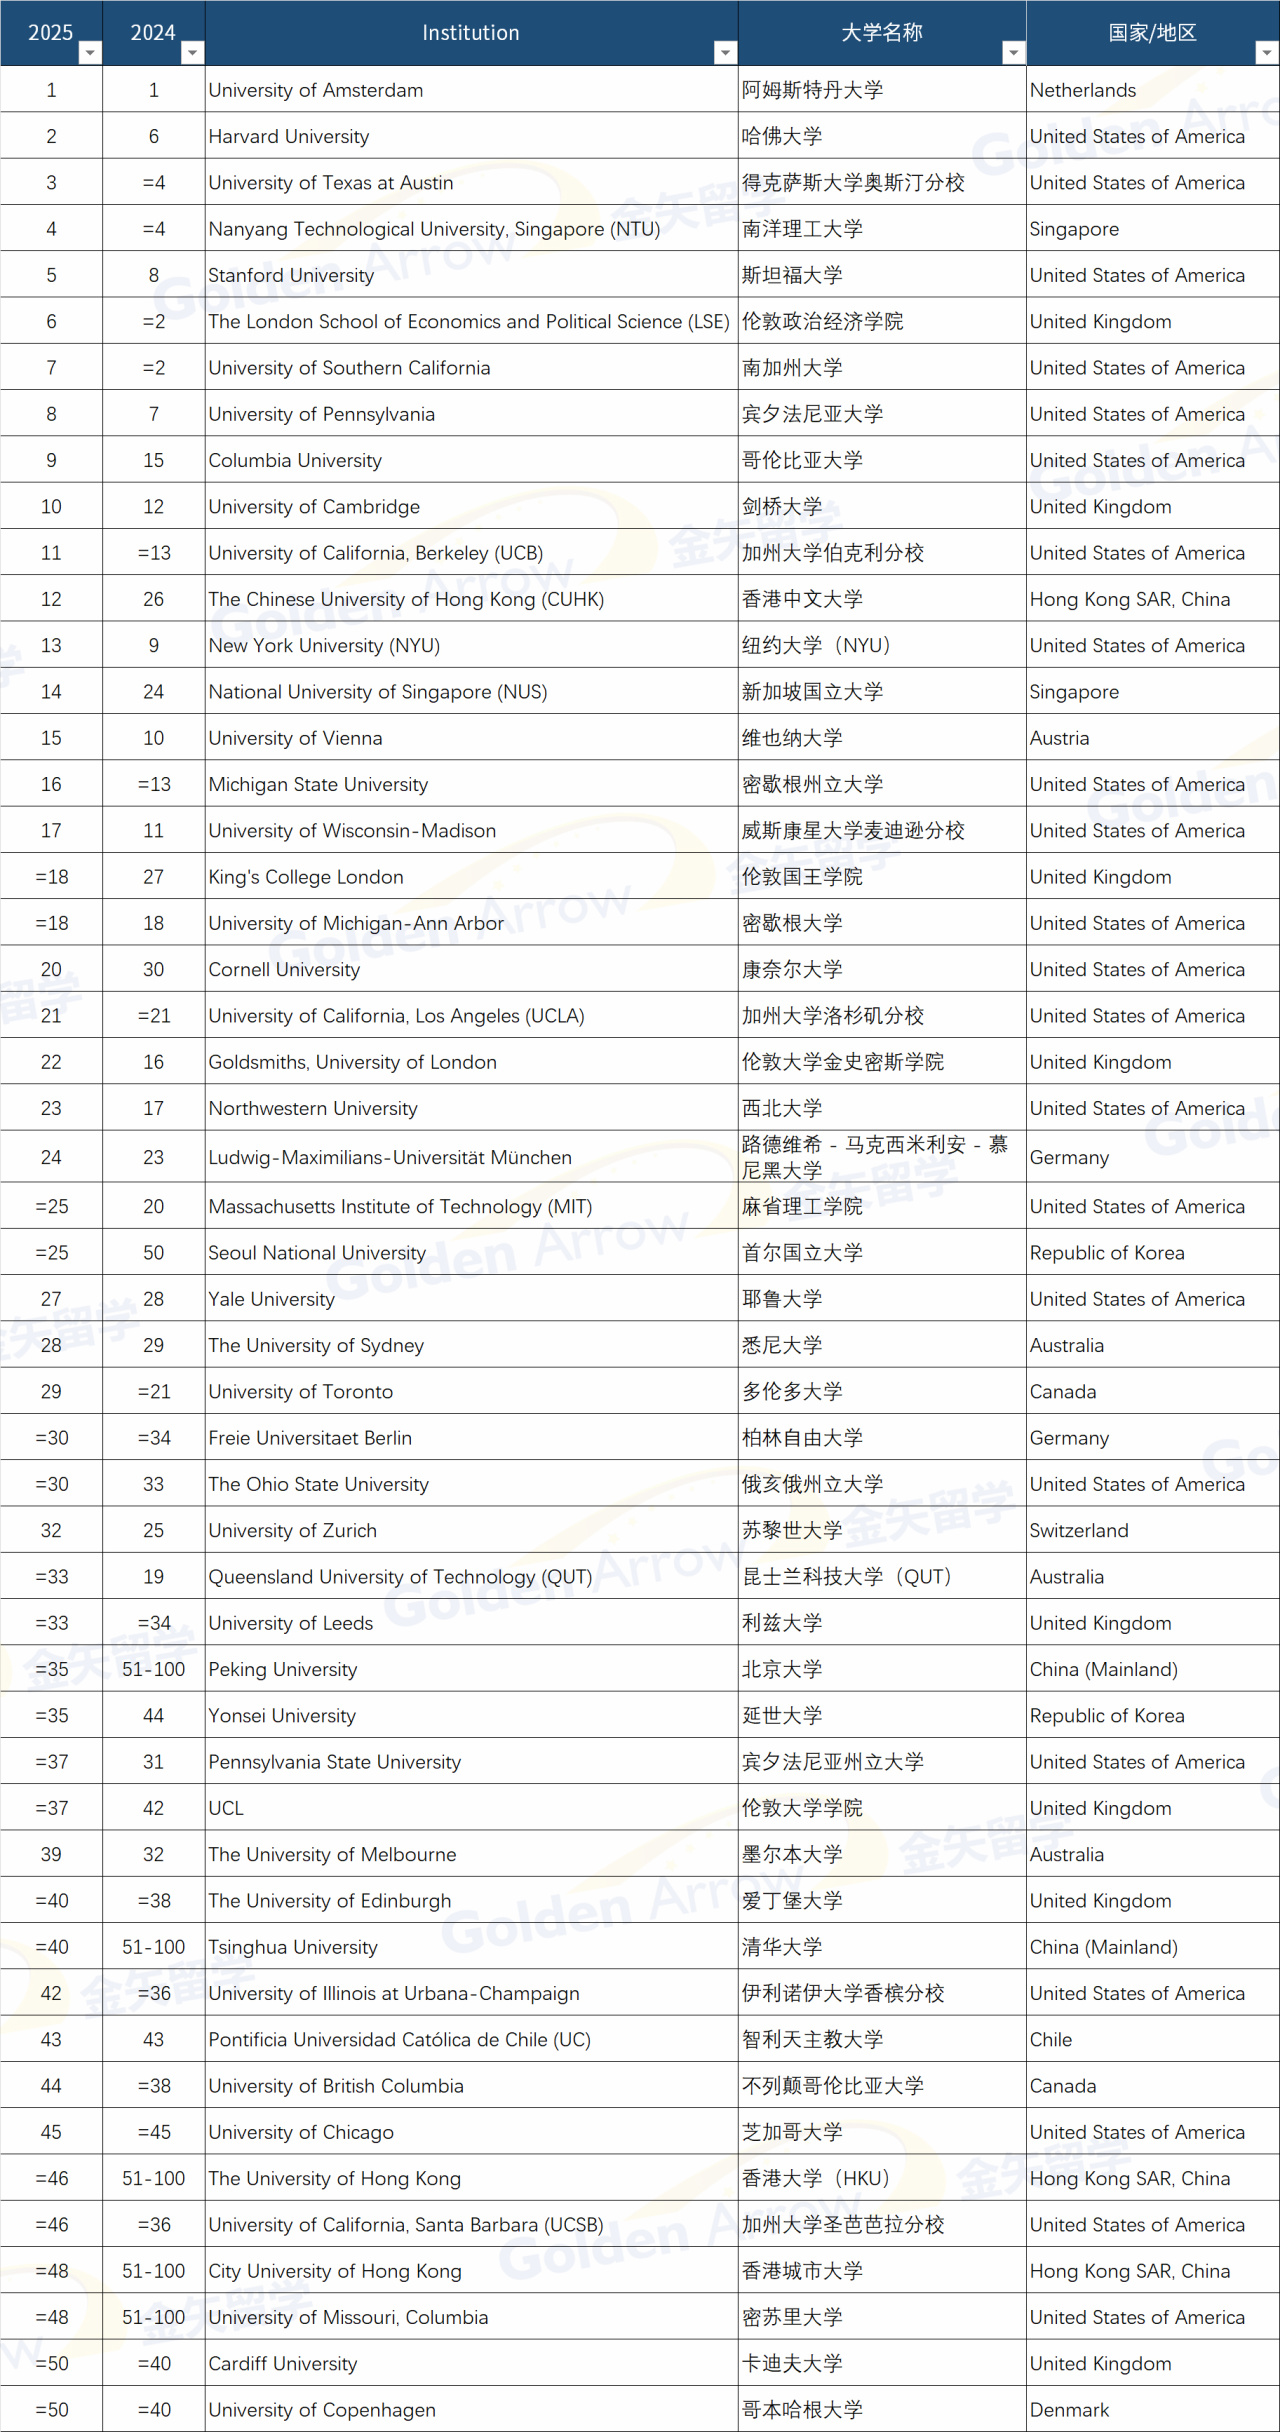The width and height of the screenshot is (1280, 2432).
Task: Click the Peking University cell
Action: tap(283, 1670)
